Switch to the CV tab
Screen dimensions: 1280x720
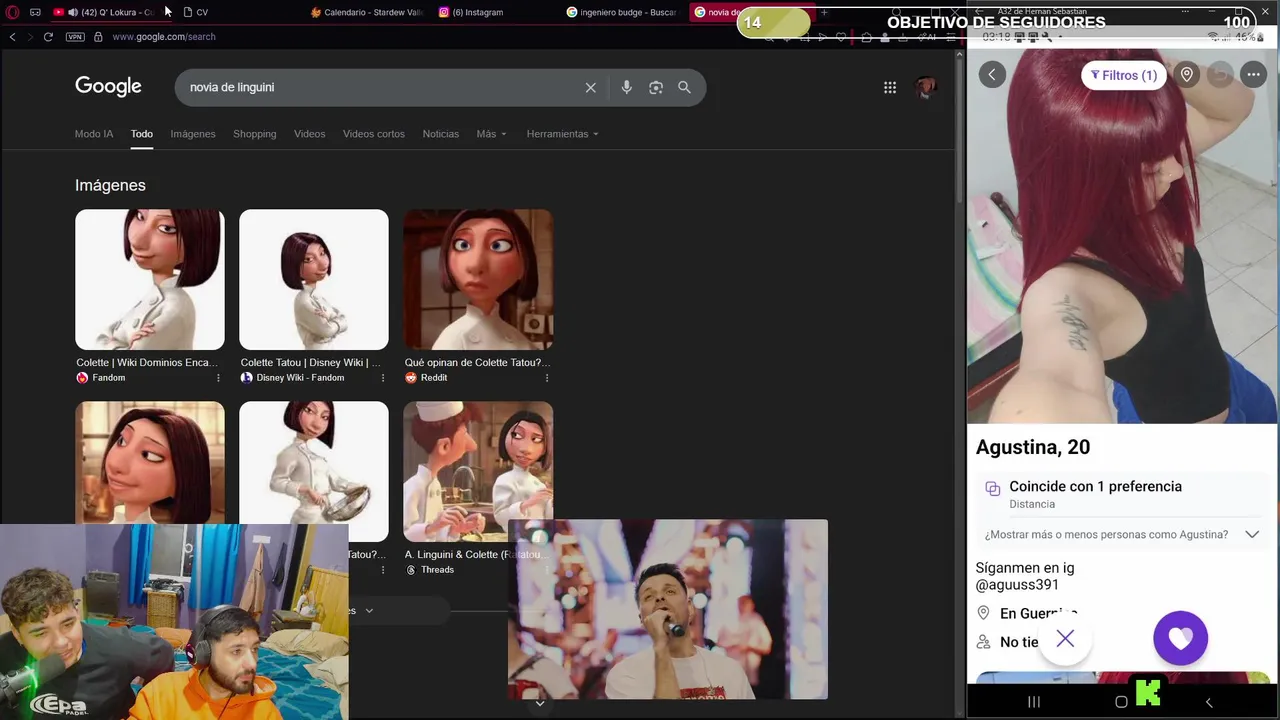(x=196, y=12)
